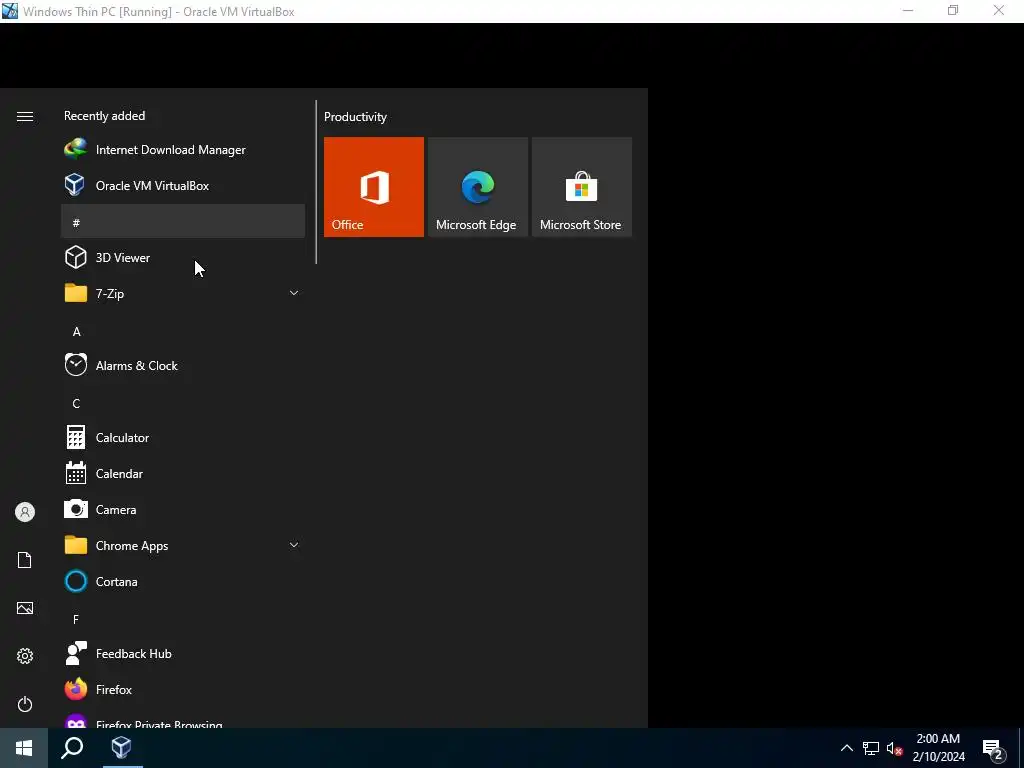Image resolution: width=1024 pixels, height=768 pixels.
Task: Open the Office tile
Action: tap(374, 187)
